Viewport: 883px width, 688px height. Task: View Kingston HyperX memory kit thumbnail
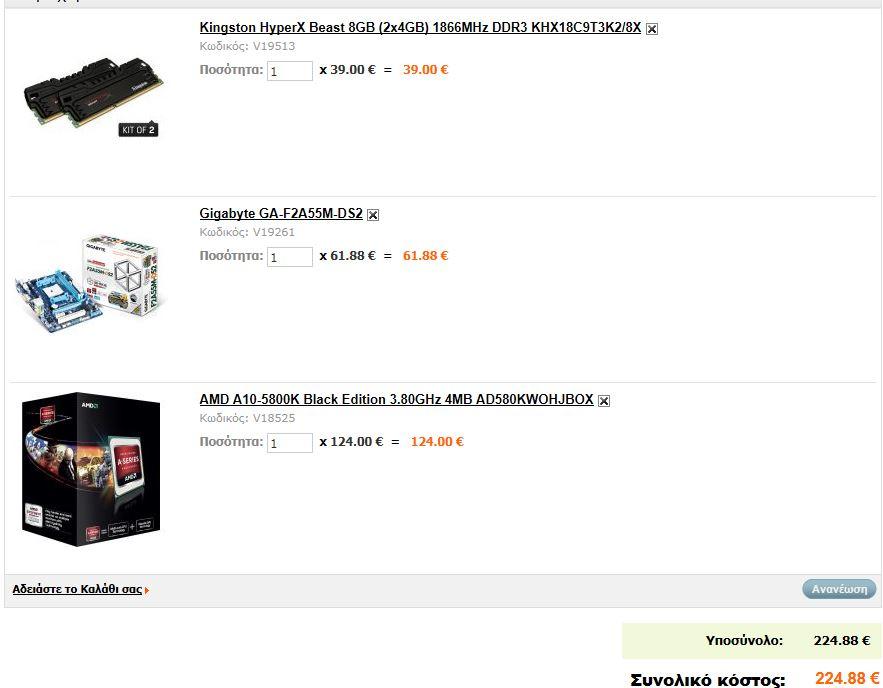click(x=93, y=95)
